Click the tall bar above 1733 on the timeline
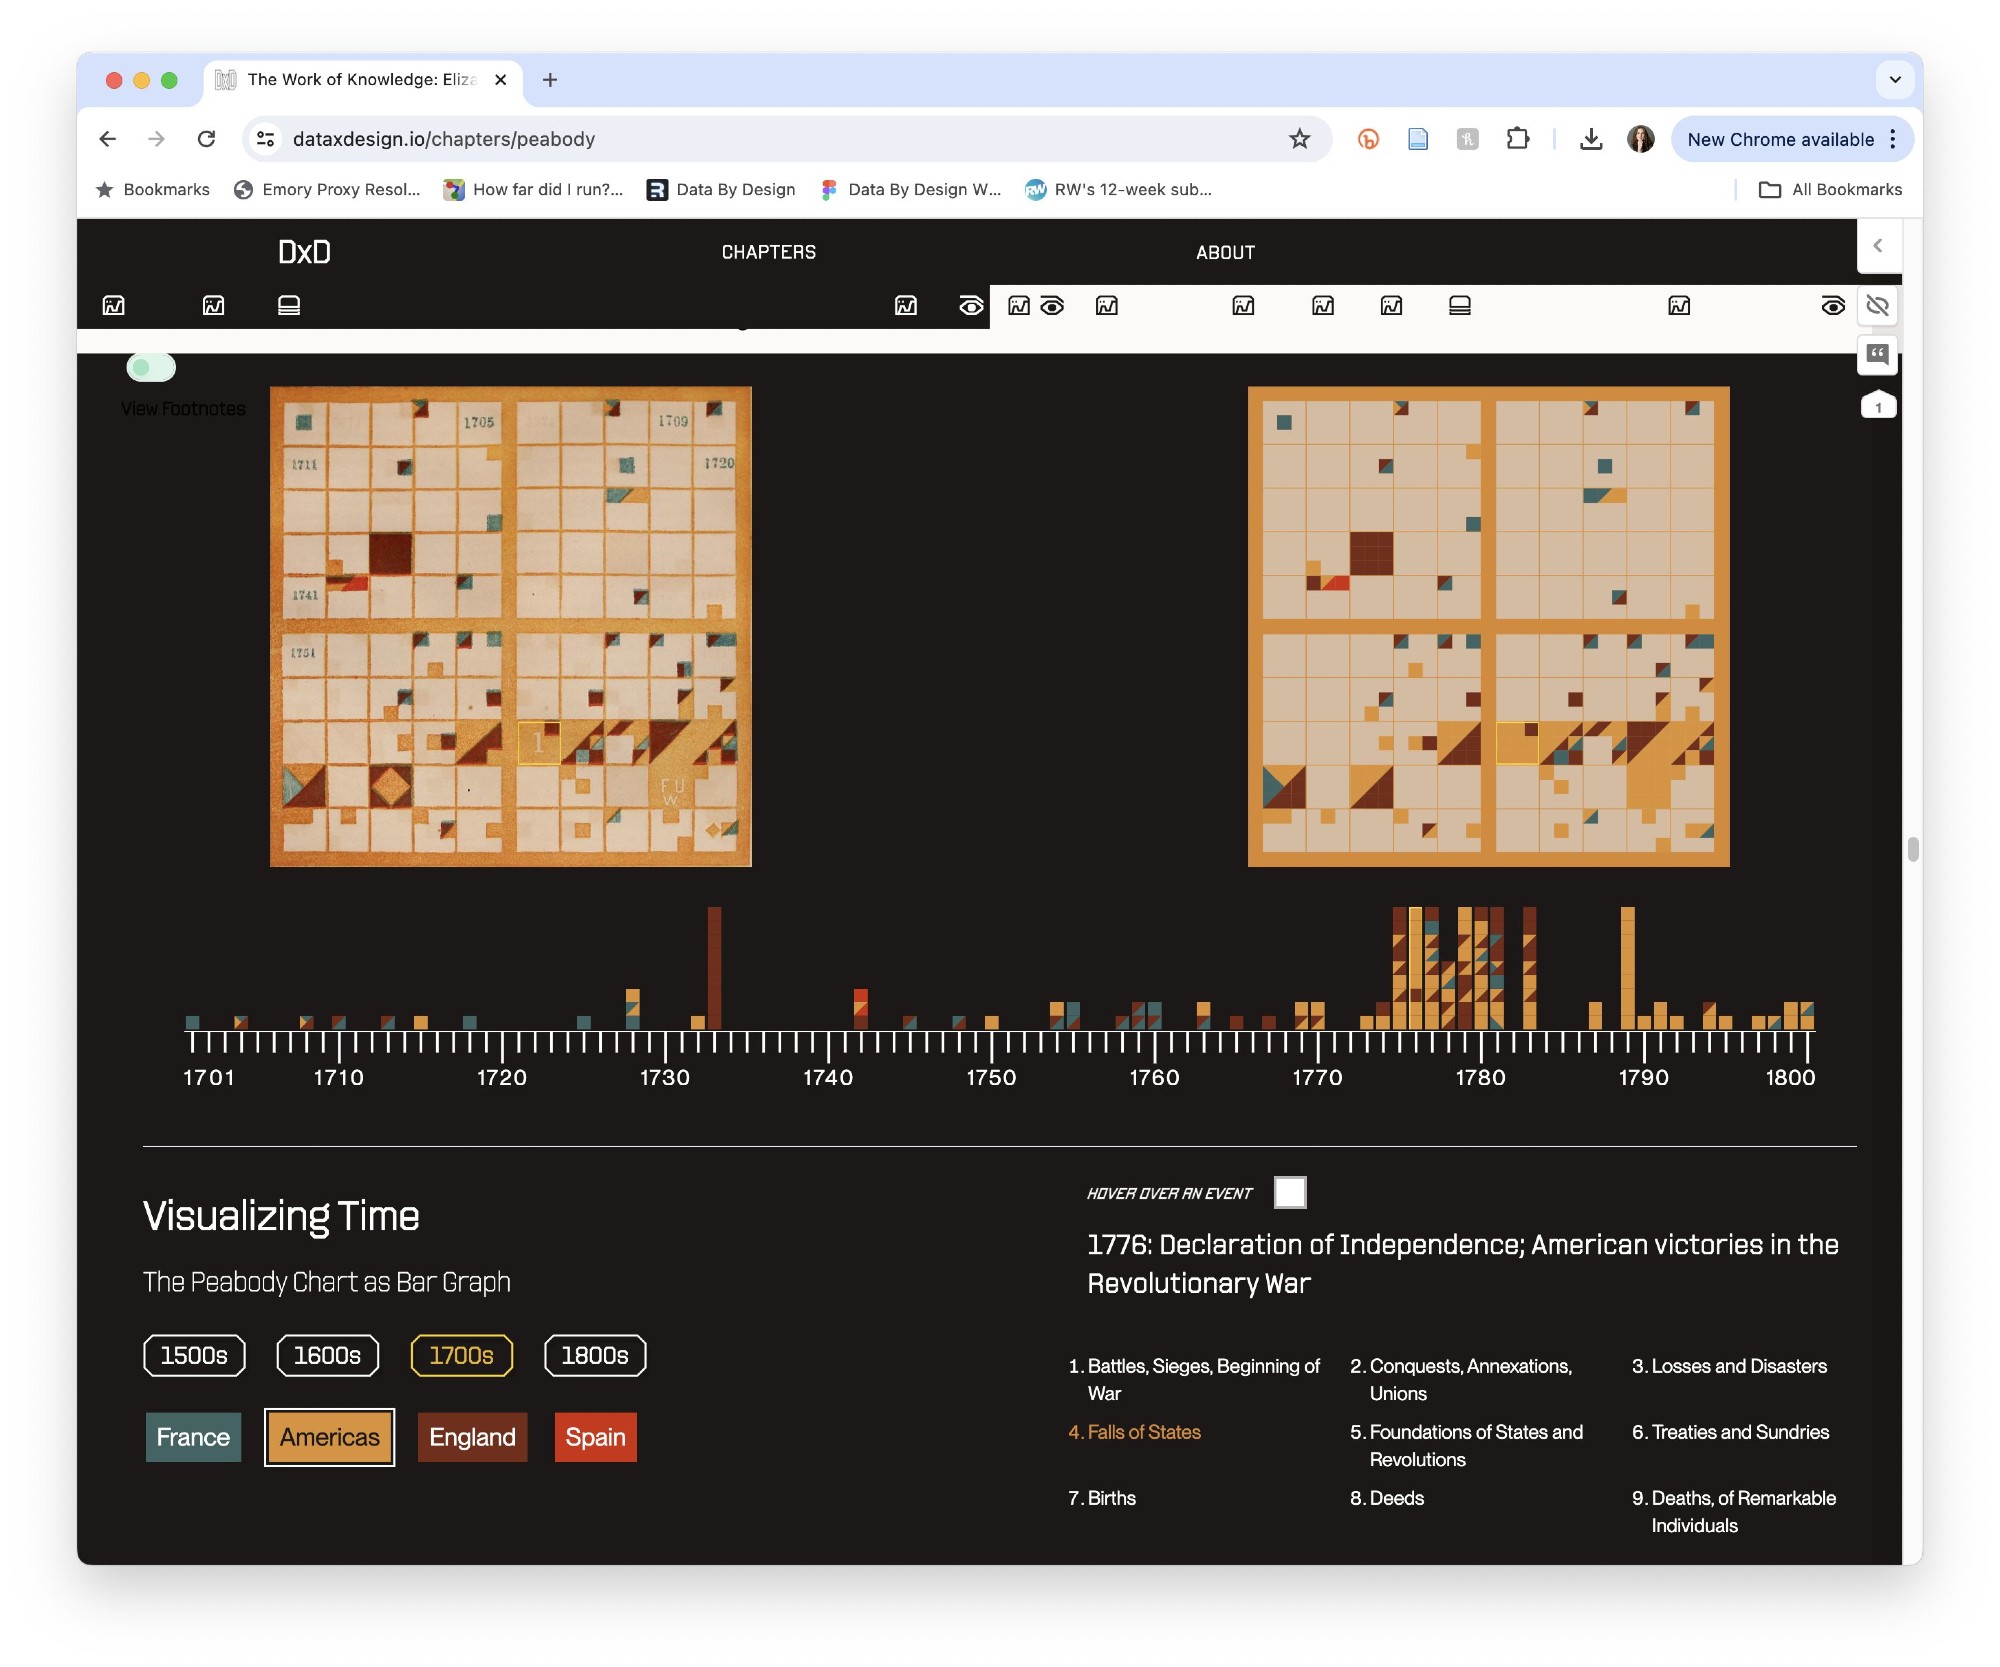Screen dimensions: 2000x1667 (714, 966)
